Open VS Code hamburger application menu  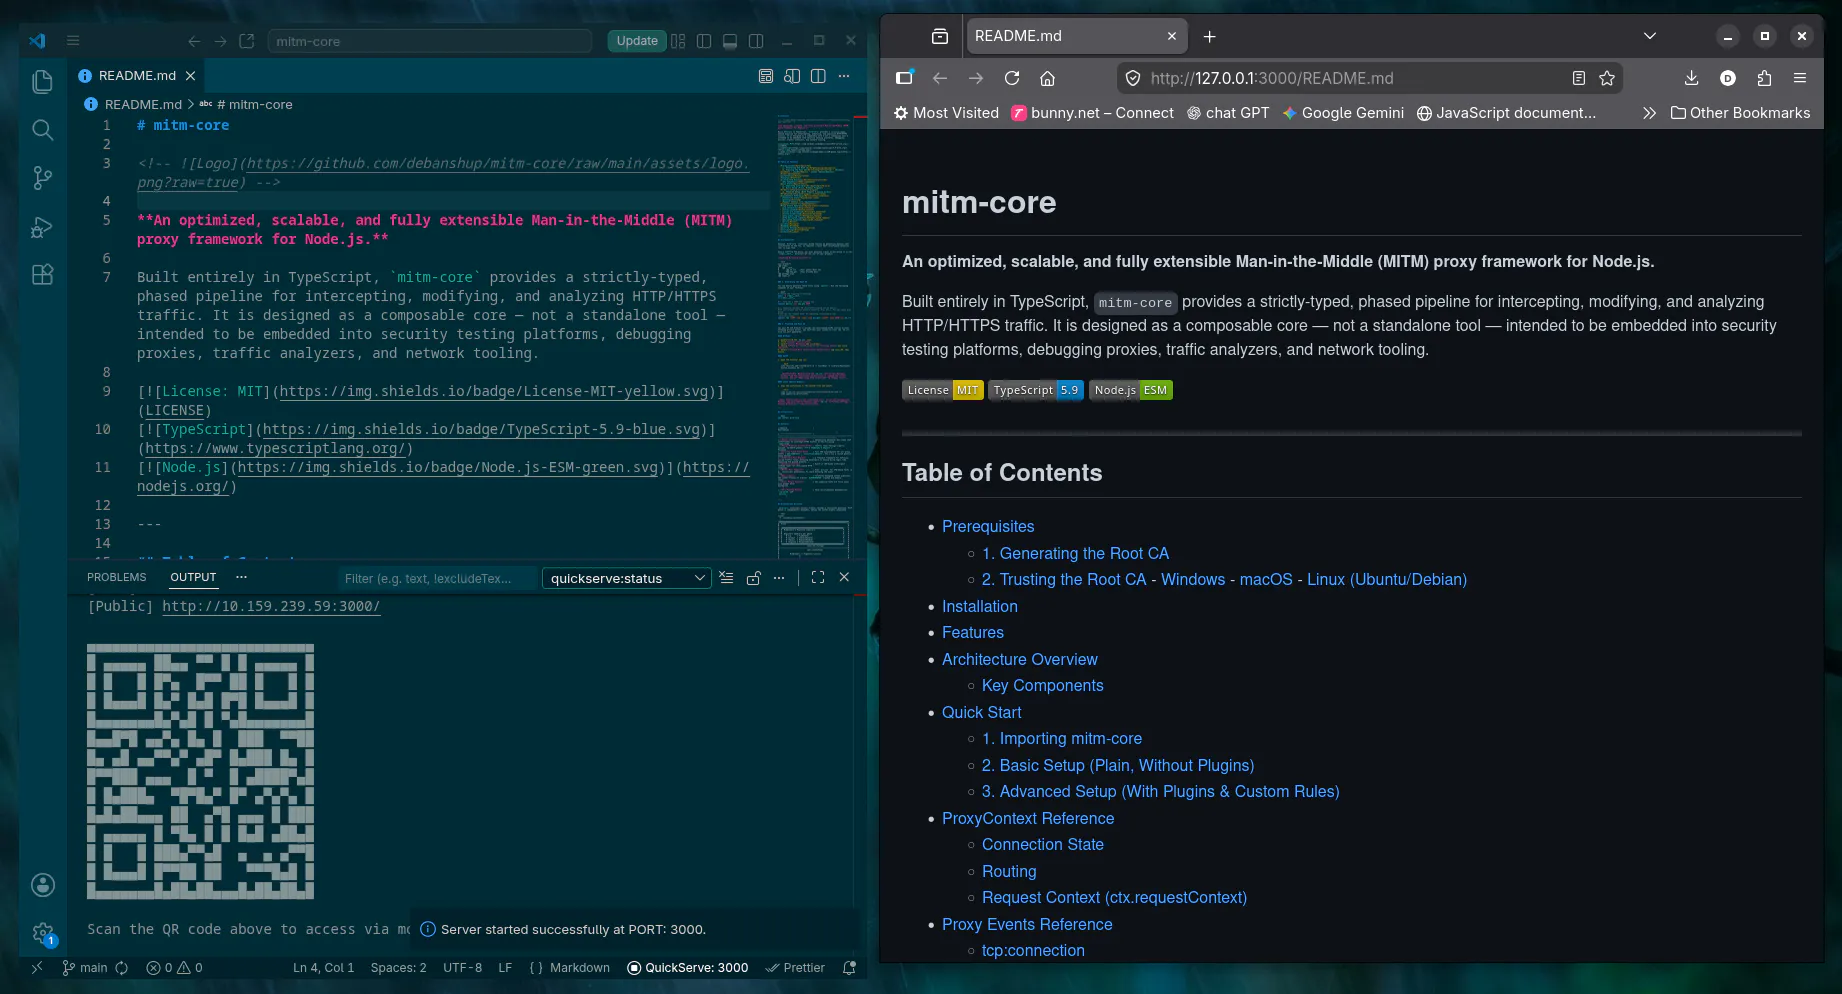coord(73,41)
